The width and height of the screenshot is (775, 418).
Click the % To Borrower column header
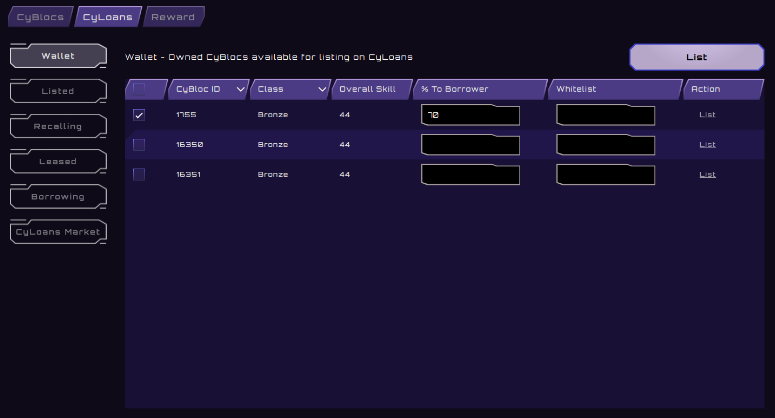click(x=480, y=89)
